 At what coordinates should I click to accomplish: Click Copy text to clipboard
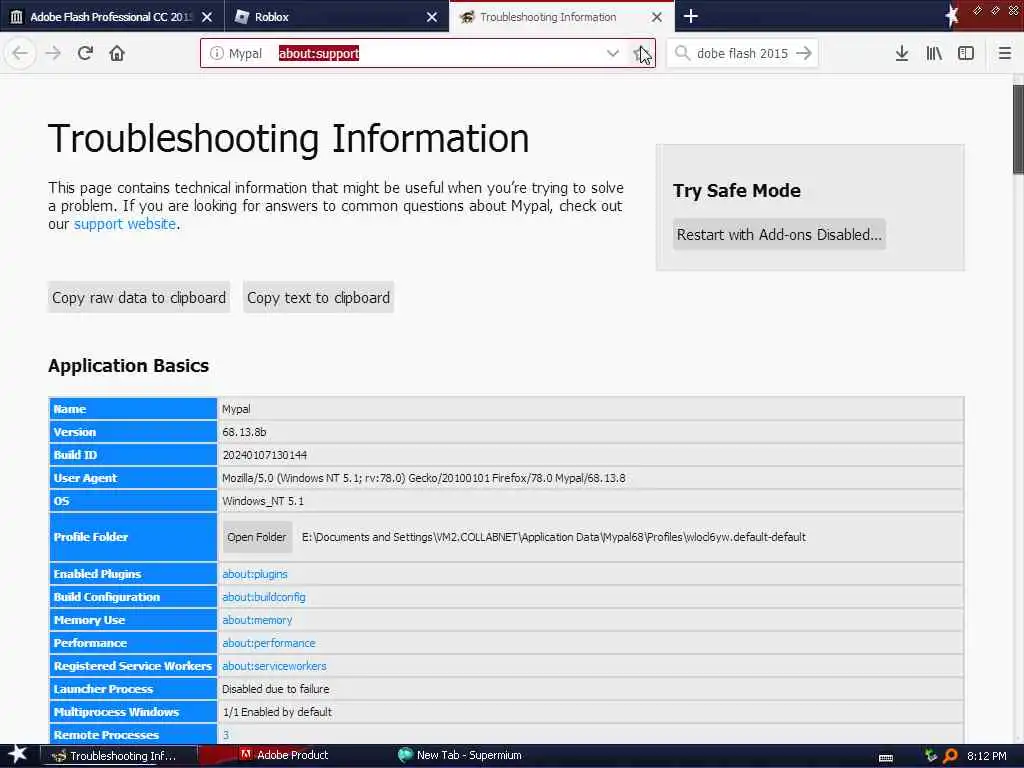pyautogui.click(x=318, y=298)
